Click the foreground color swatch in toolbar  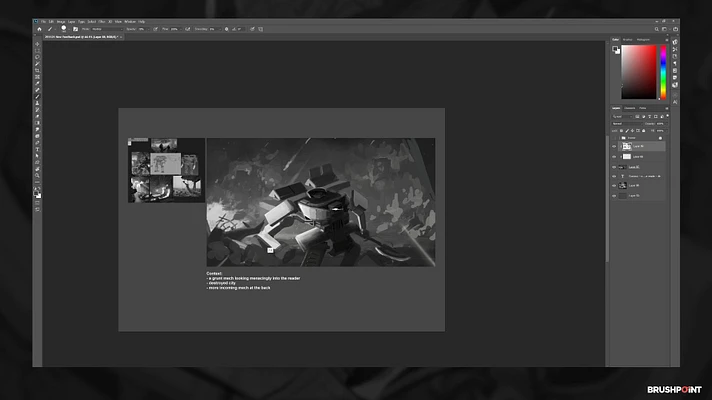[x=37, y=190]
